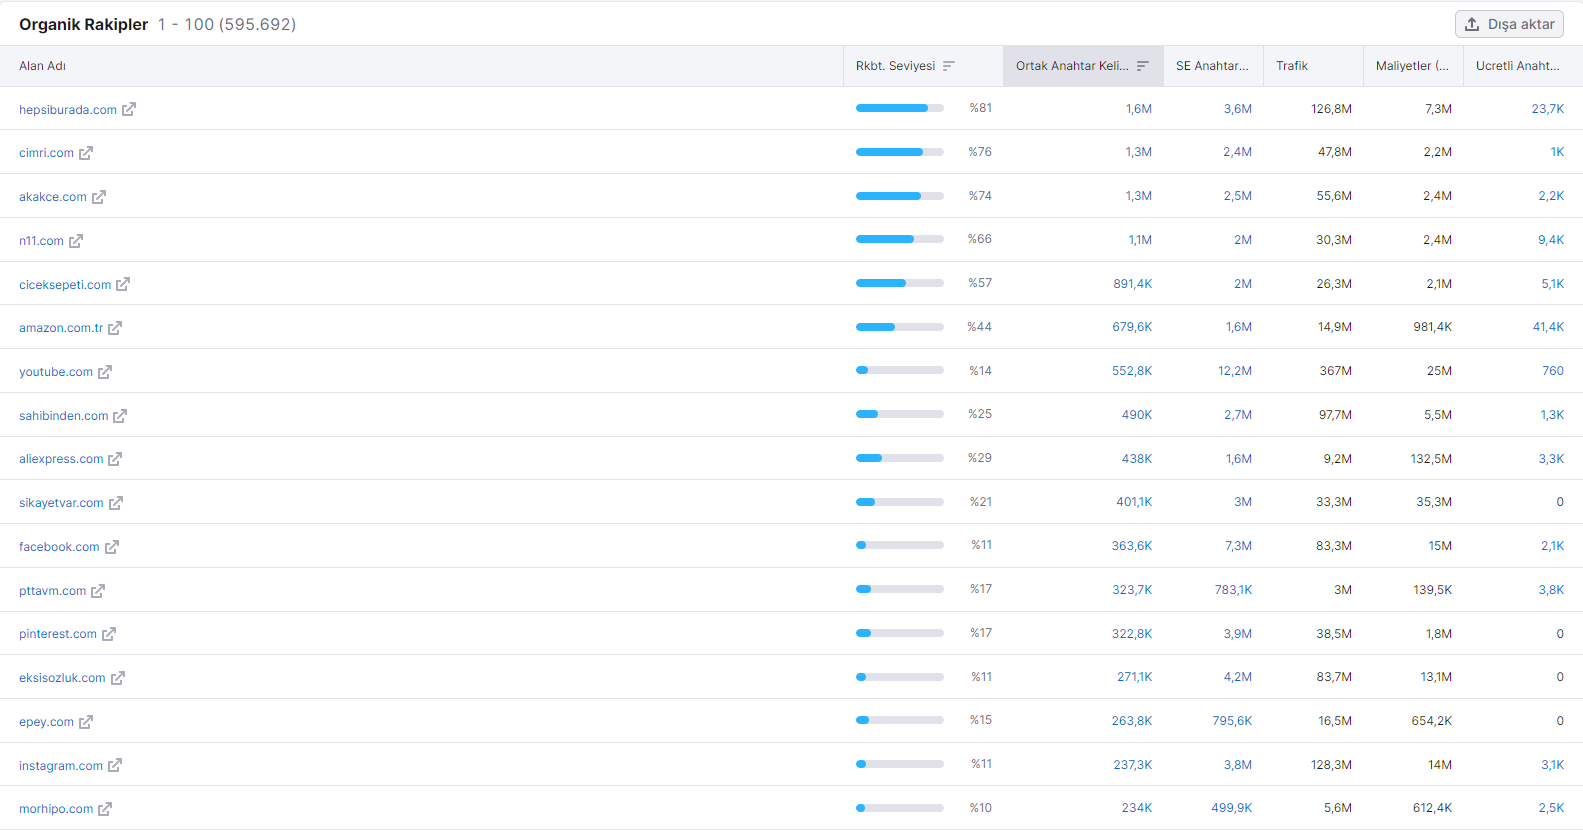Open hepsiburada.com external link icon
Viewport: 1583px width, 830px height.
(x=129, y=109)
